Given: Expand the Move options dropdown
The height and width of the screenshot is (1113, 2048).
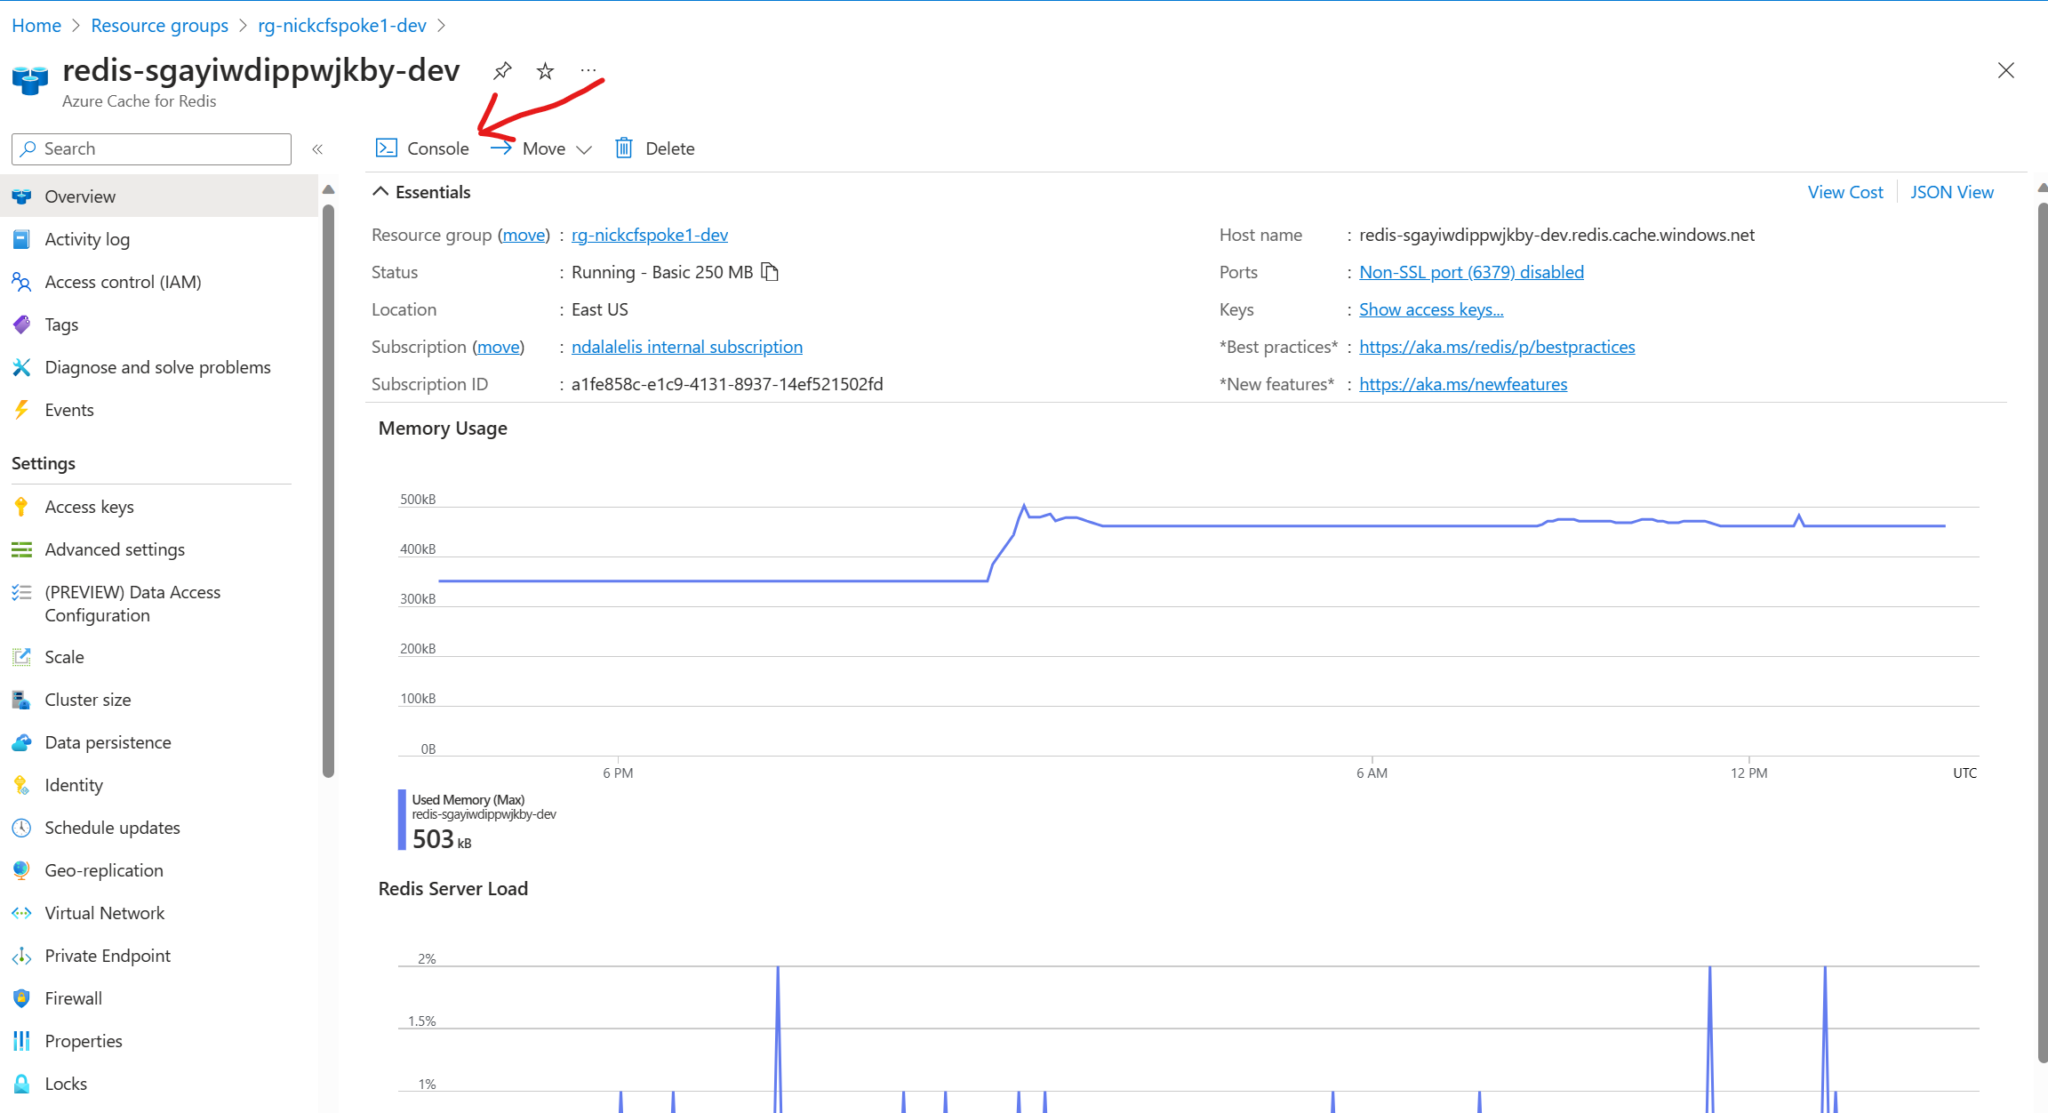Looking at the screenshot, I should click(x=585, y=148).
